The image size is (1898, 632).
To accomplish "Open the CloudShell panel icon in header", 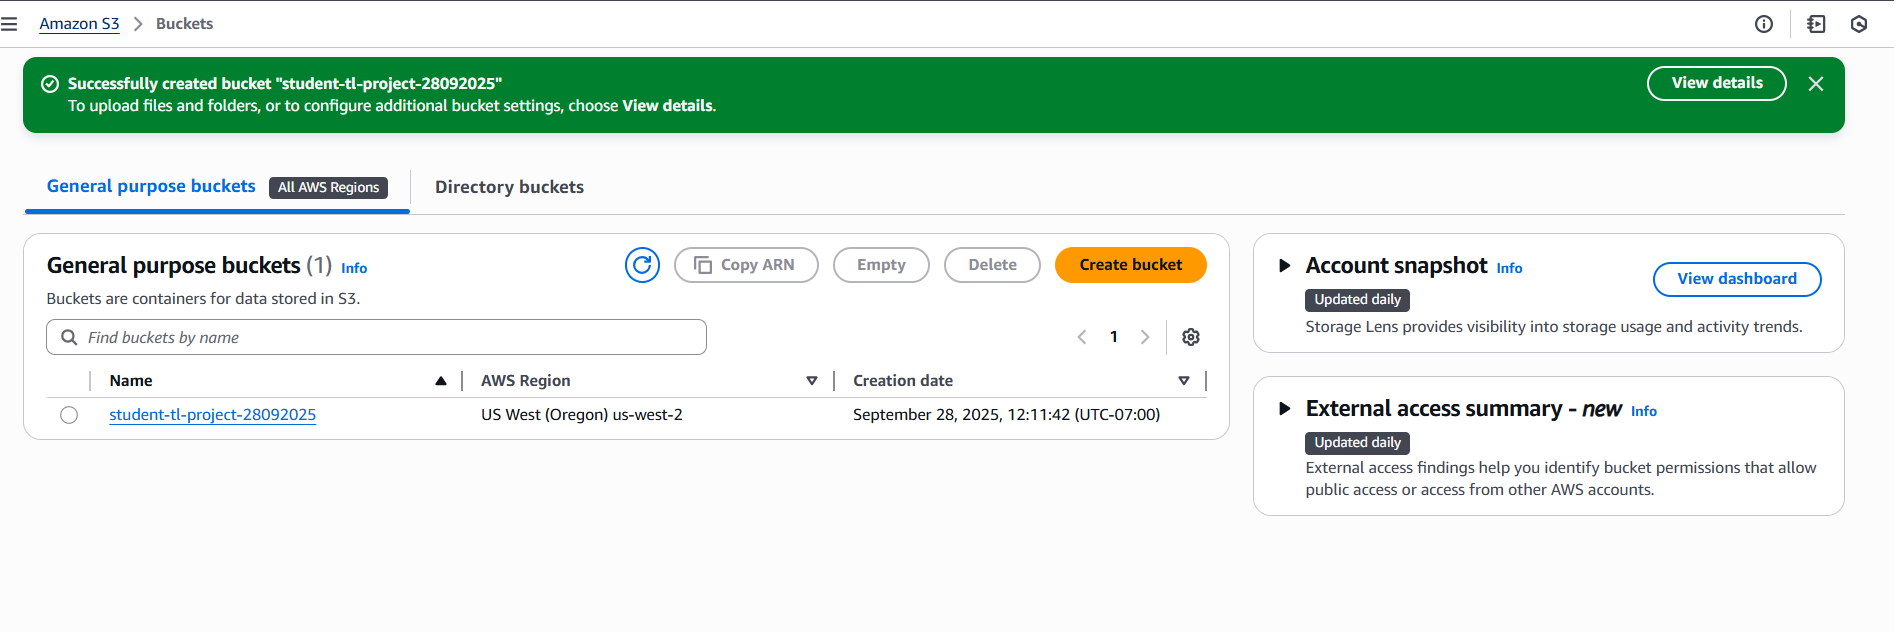I will [1816, 24].
